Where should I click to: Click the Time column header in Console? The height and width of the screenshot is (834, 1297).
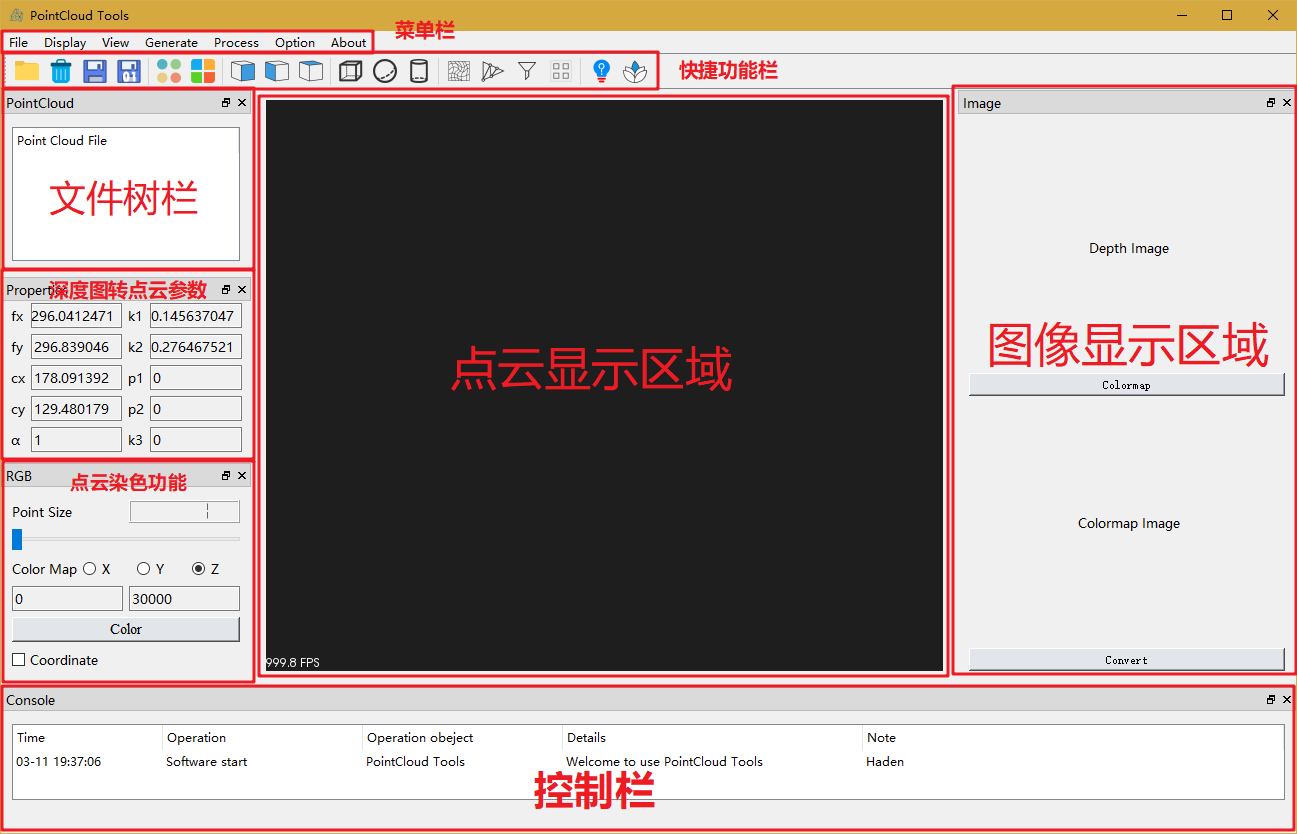[88, 738]
